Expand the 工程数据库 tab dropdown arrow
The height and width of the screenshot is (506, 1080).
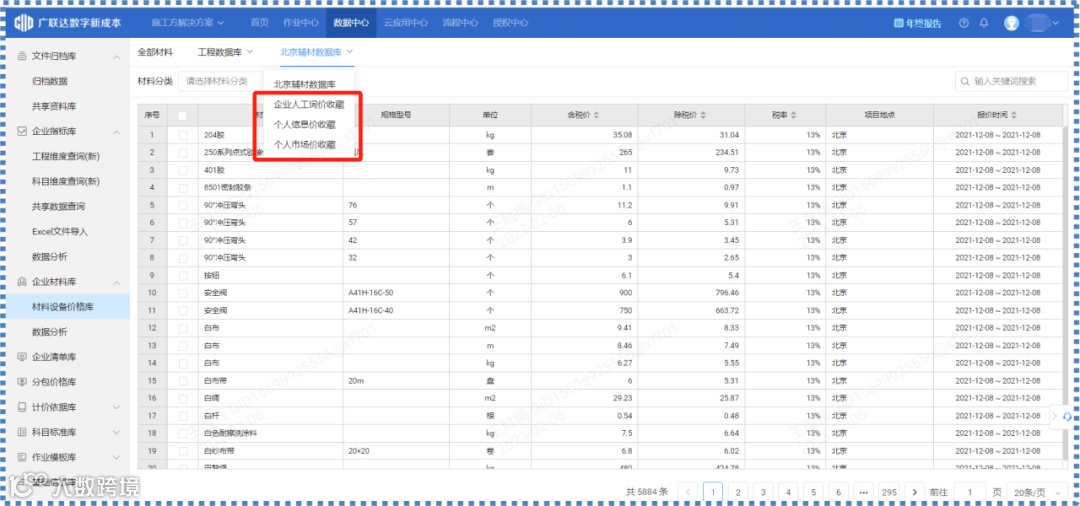point(249,52)
